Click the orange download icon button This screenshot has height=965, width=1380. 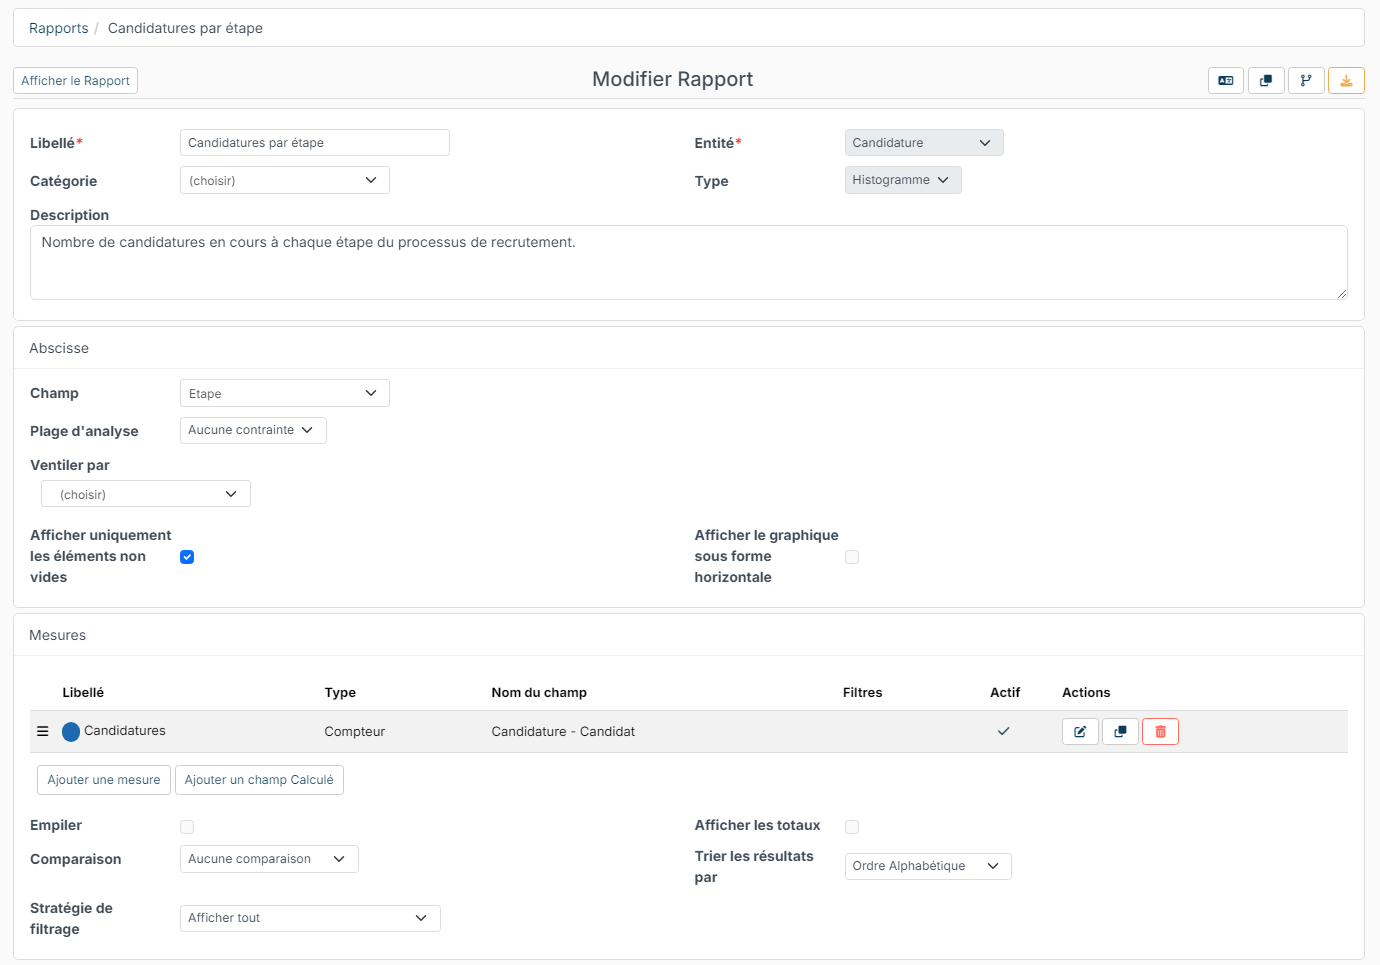tap(1346, 81)
